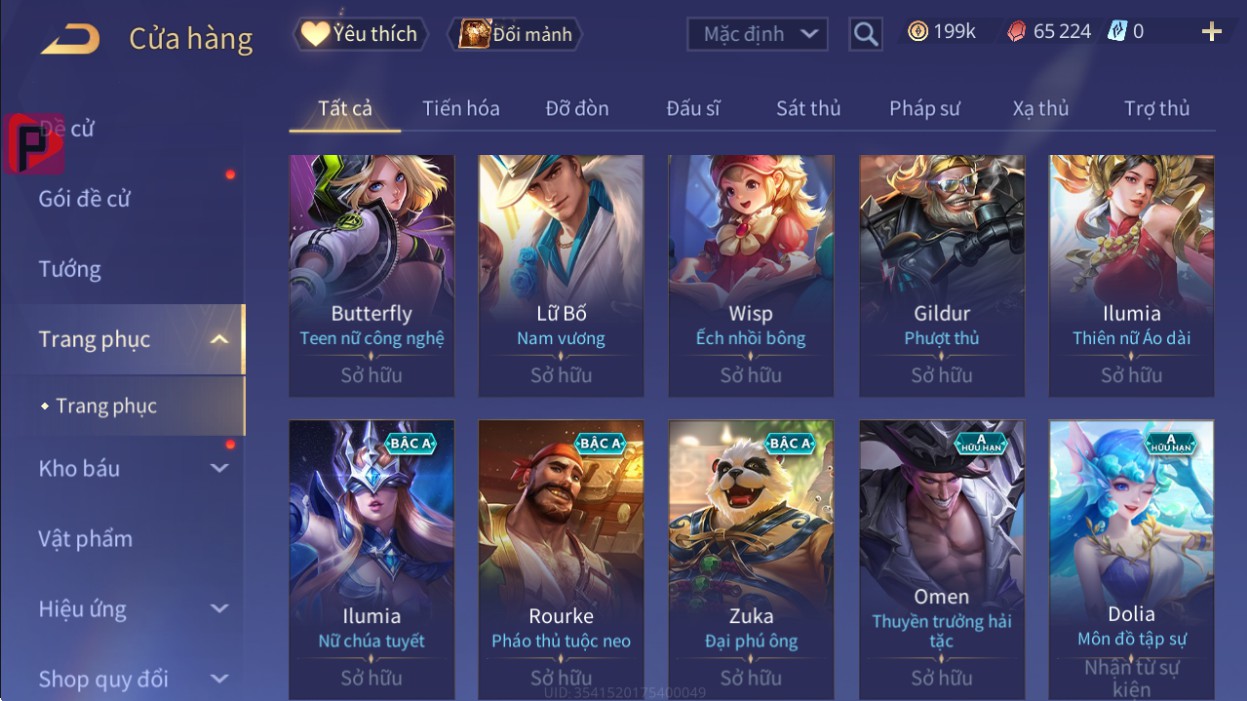Open the Zuka Đại phú ông card
The image size is (1247, 701).
[751, 560]
